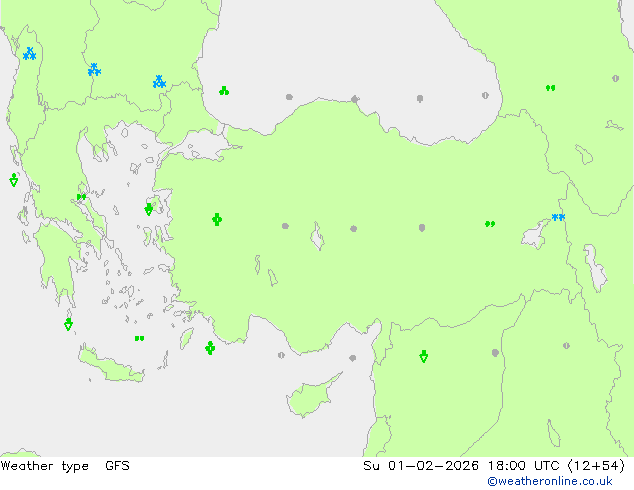Click the green shower triangle south of the Peloponnese

tap(68, 324)
